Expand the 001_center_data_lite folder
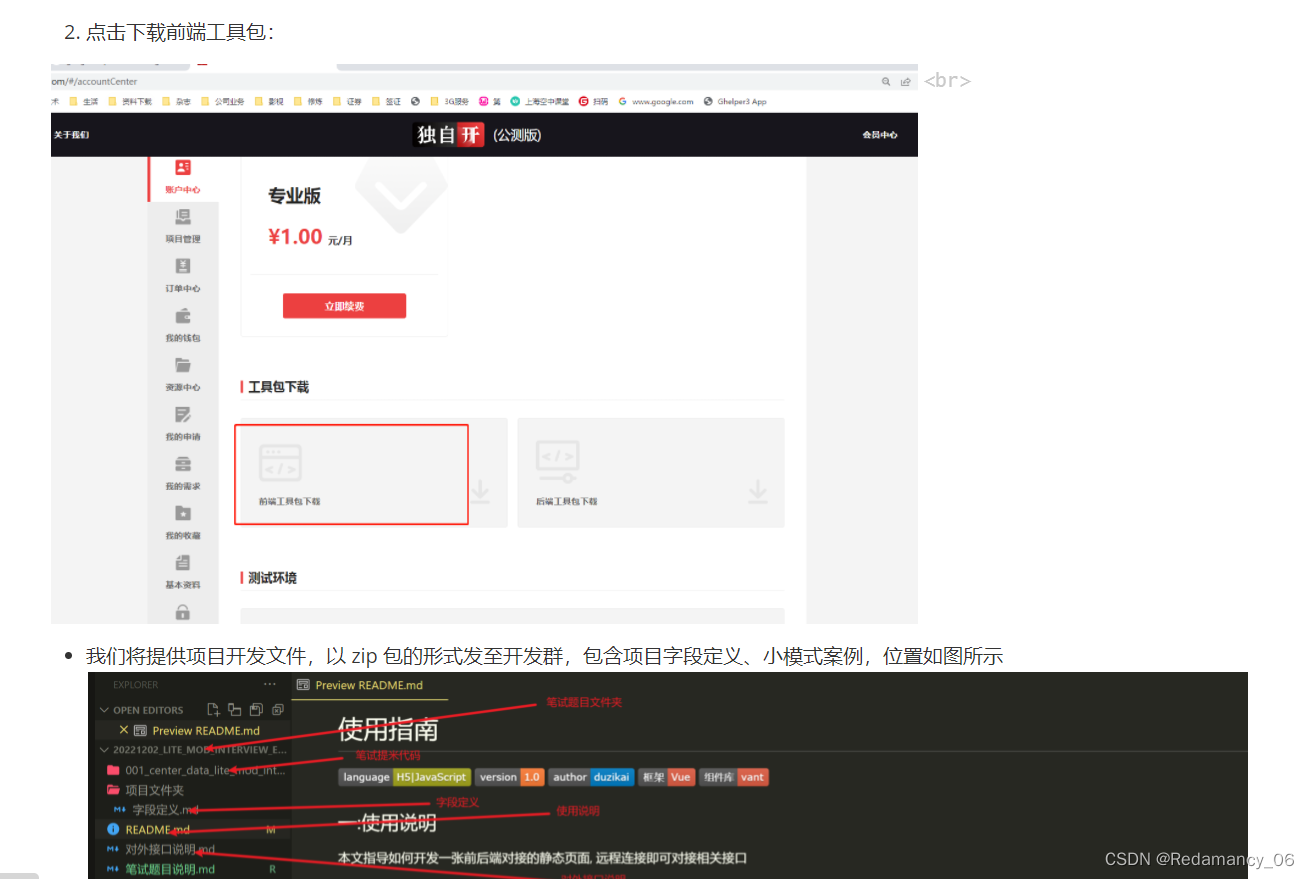Viewport: 1309px width, 879px height. [x=196, y=770]
